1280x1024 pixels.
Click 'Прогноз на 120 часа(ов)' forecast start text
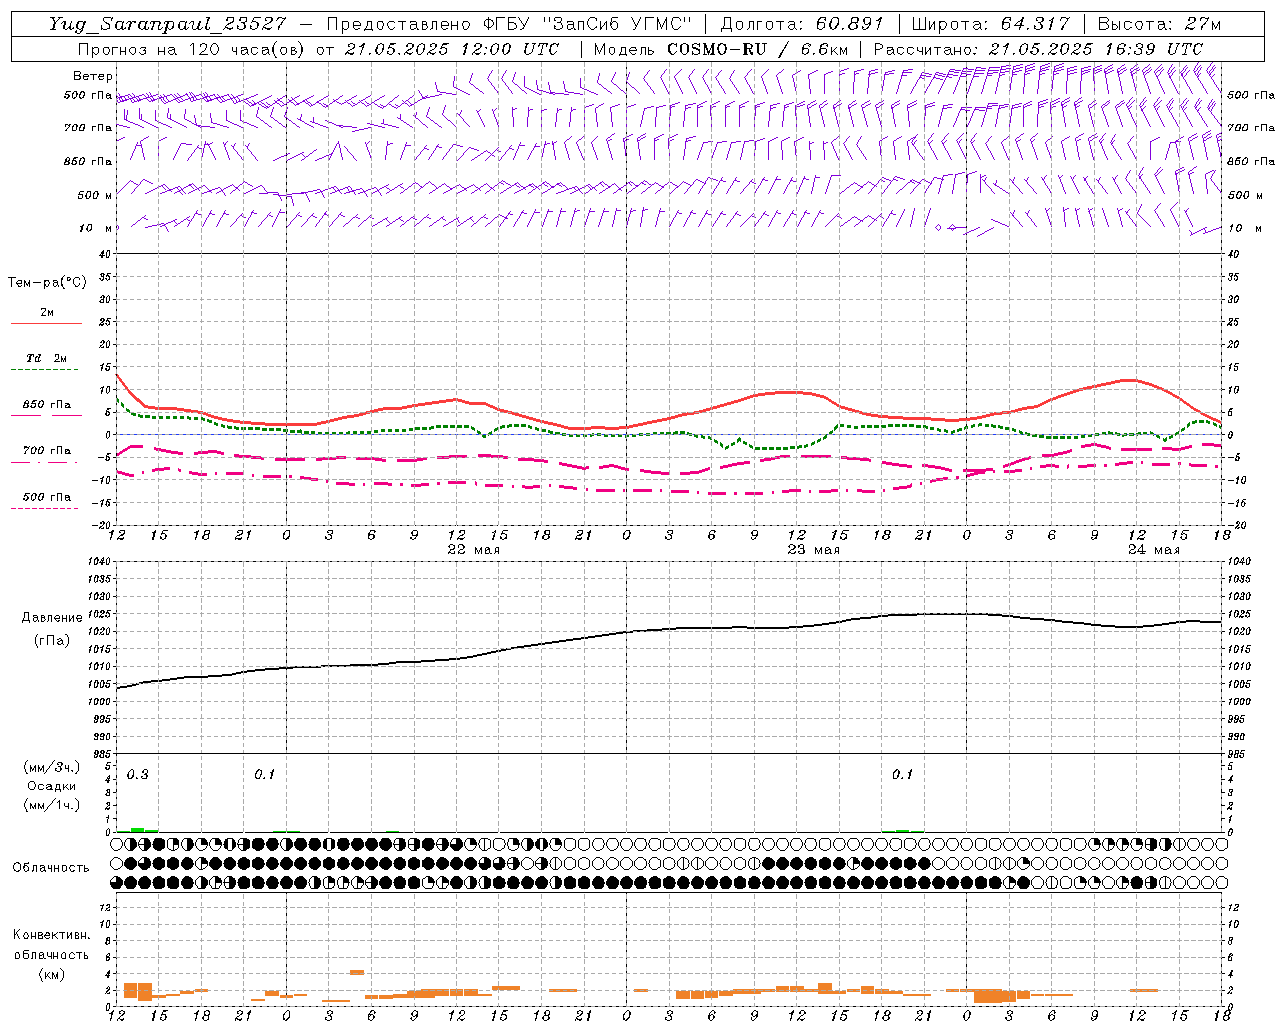[x=190, y=49]
